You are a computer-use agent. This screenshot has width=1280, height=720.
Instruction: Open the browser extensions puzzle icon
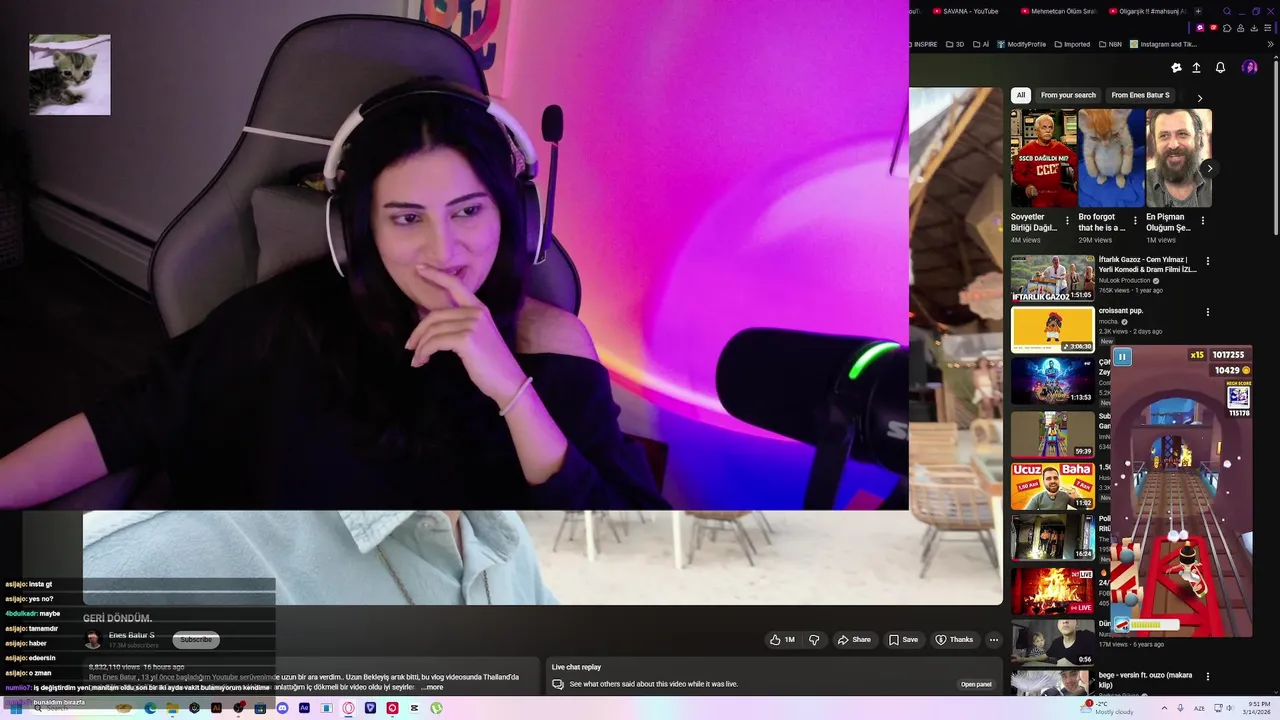tap(1227, 28)
